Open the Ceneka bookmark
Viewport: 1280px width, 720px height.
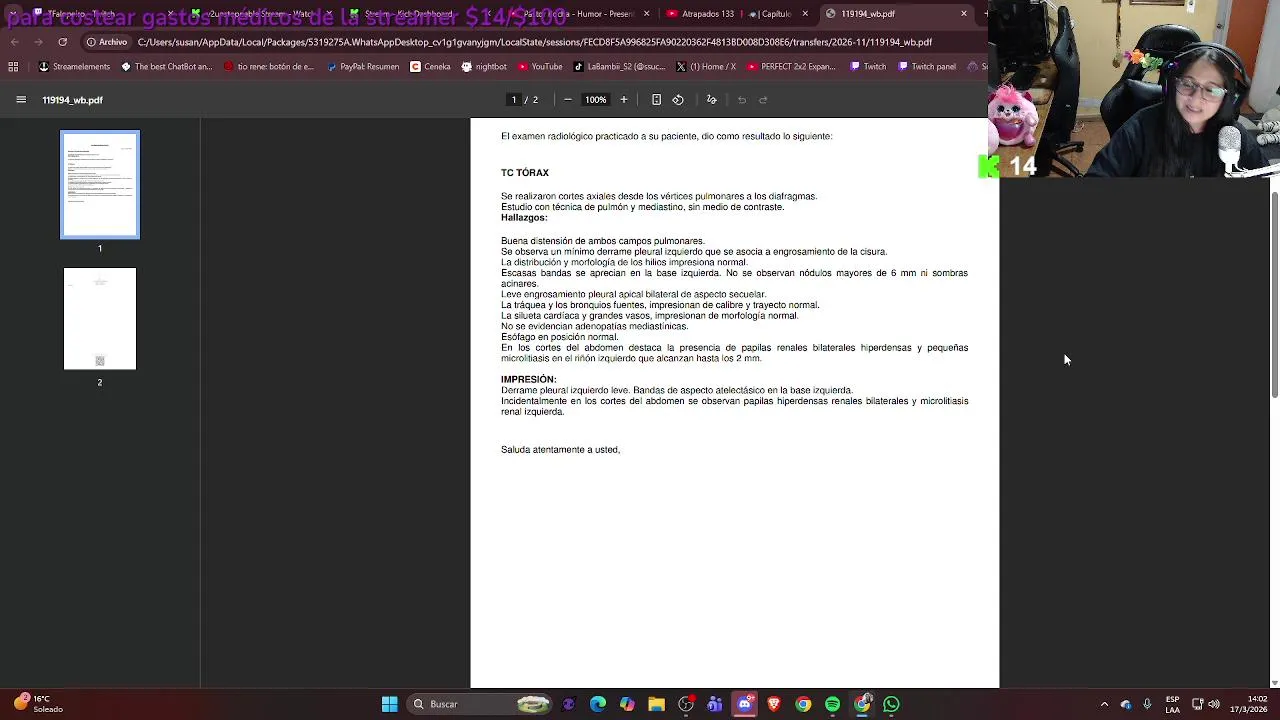pos(430,67)
